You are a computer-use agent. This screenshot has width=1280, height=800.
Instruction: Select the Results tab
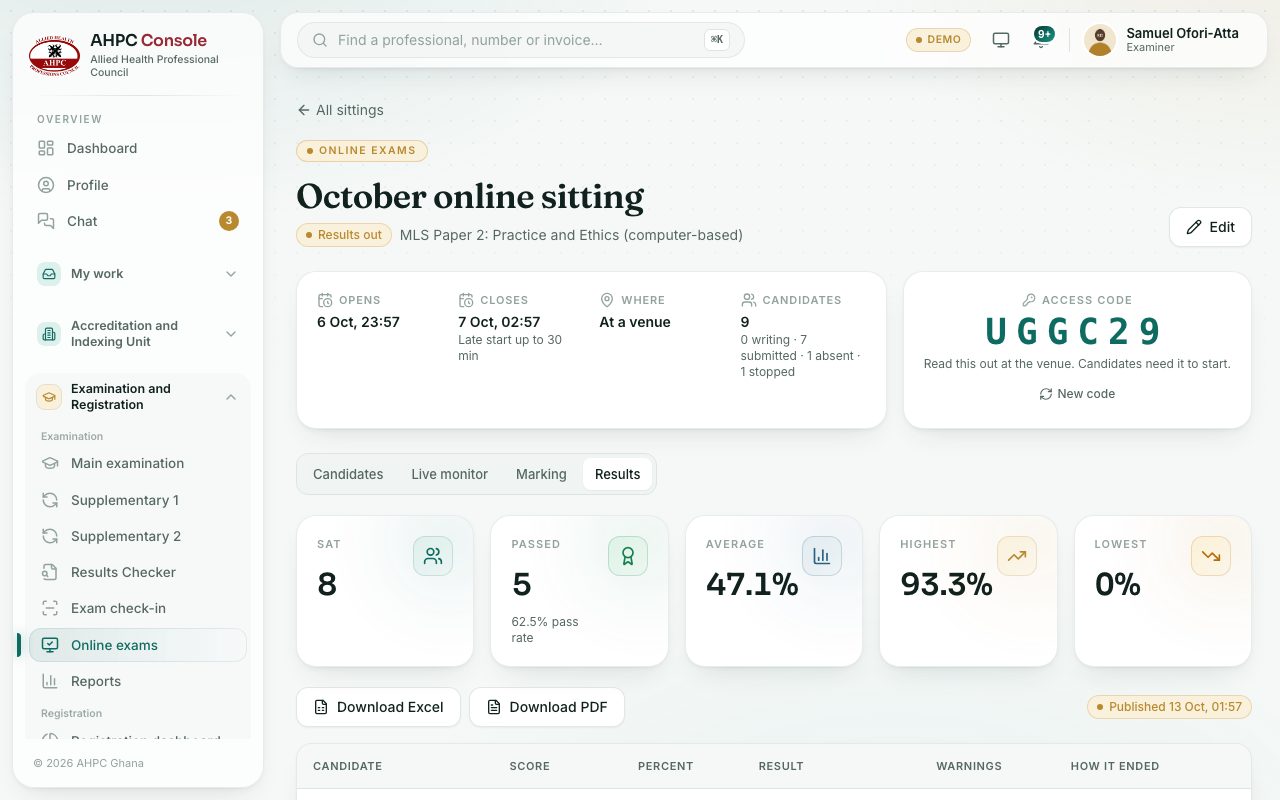(x=617, y=474)
